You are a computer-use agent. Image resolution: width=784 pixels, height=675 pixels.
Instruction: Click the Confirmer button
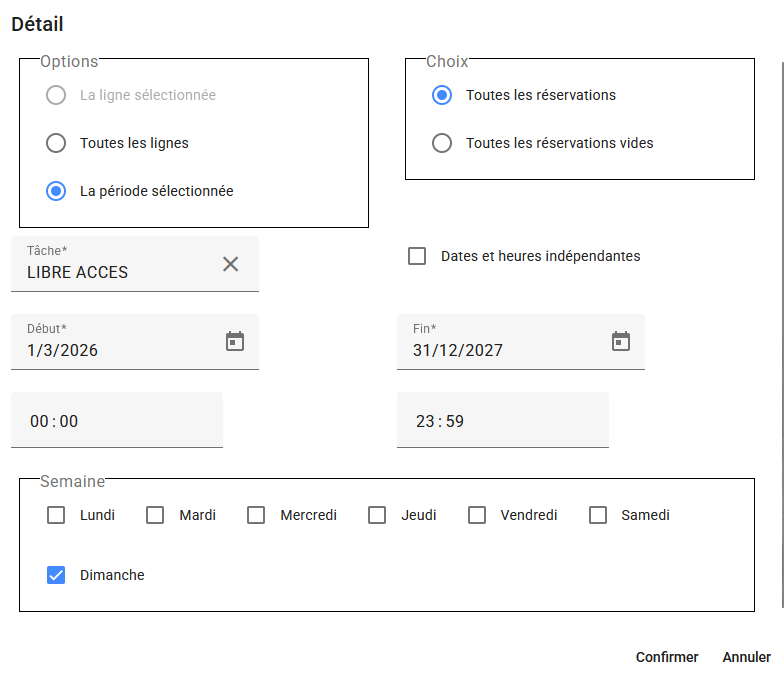(x=667, y=657)
